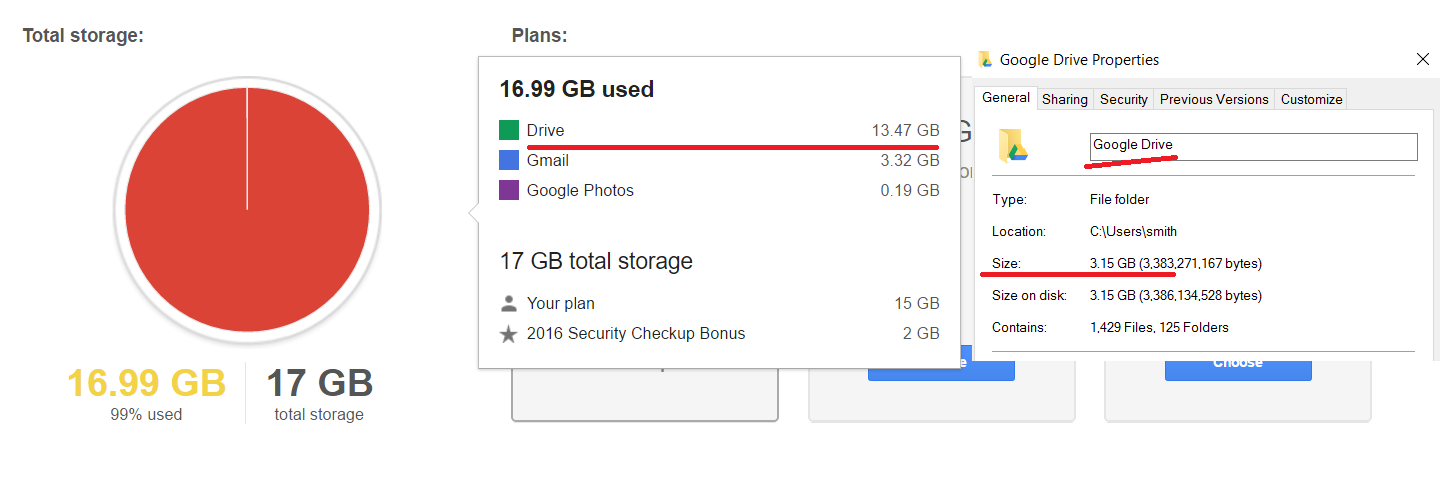
Task: Click the 16.99 GB used yellow figure
Action: [x=147, y=383]
